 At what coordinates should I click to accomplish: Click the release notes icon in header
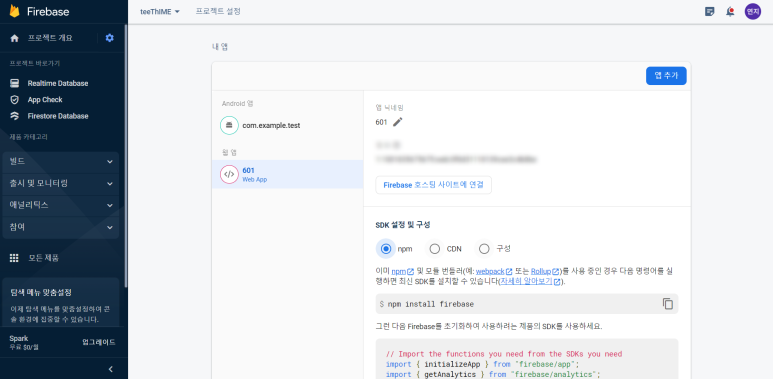pyautogui.click(x=709, y=12)
